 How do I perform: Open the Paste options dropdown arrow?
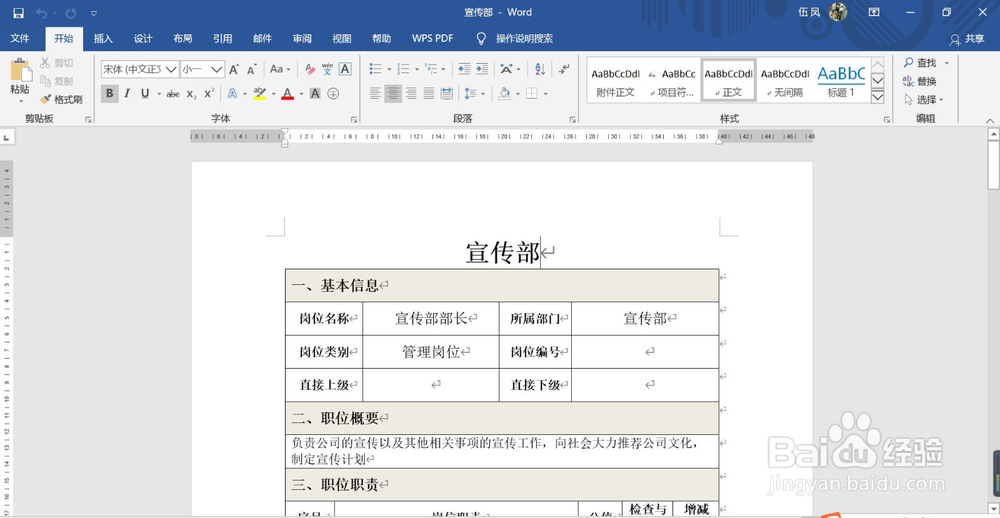coord(20,101)
